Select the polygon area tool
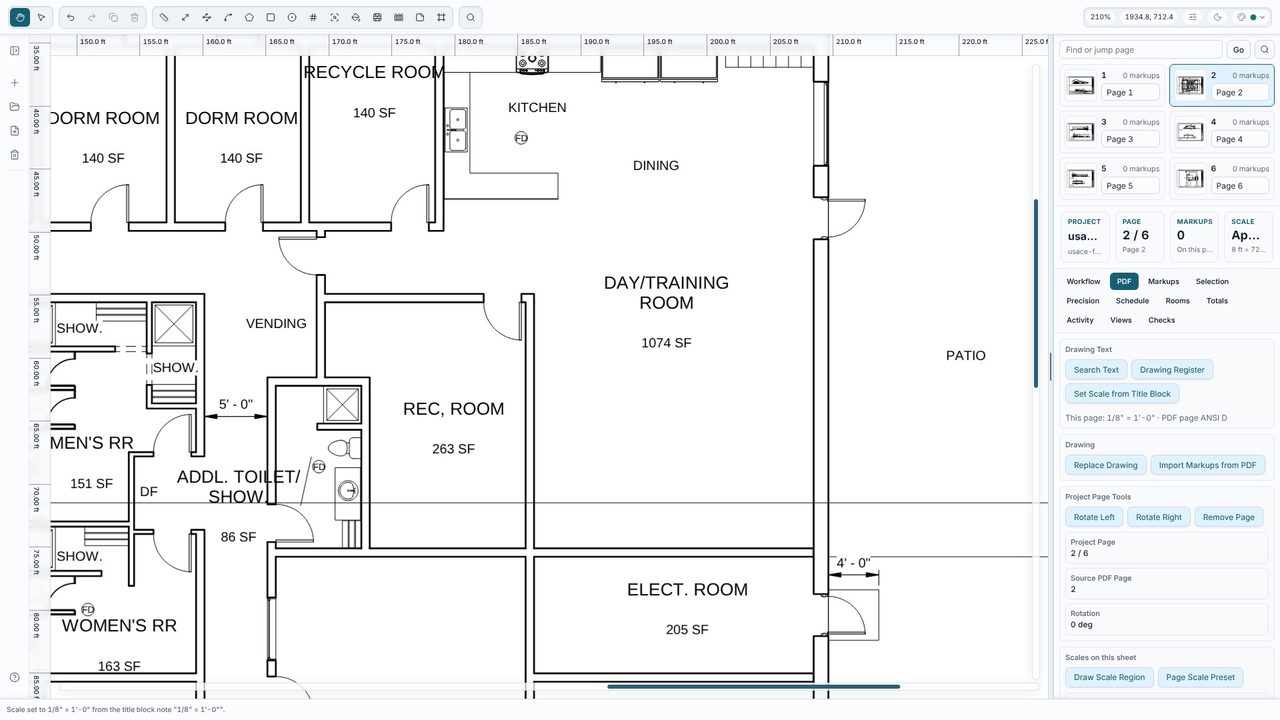 click(x=249, y=17)
